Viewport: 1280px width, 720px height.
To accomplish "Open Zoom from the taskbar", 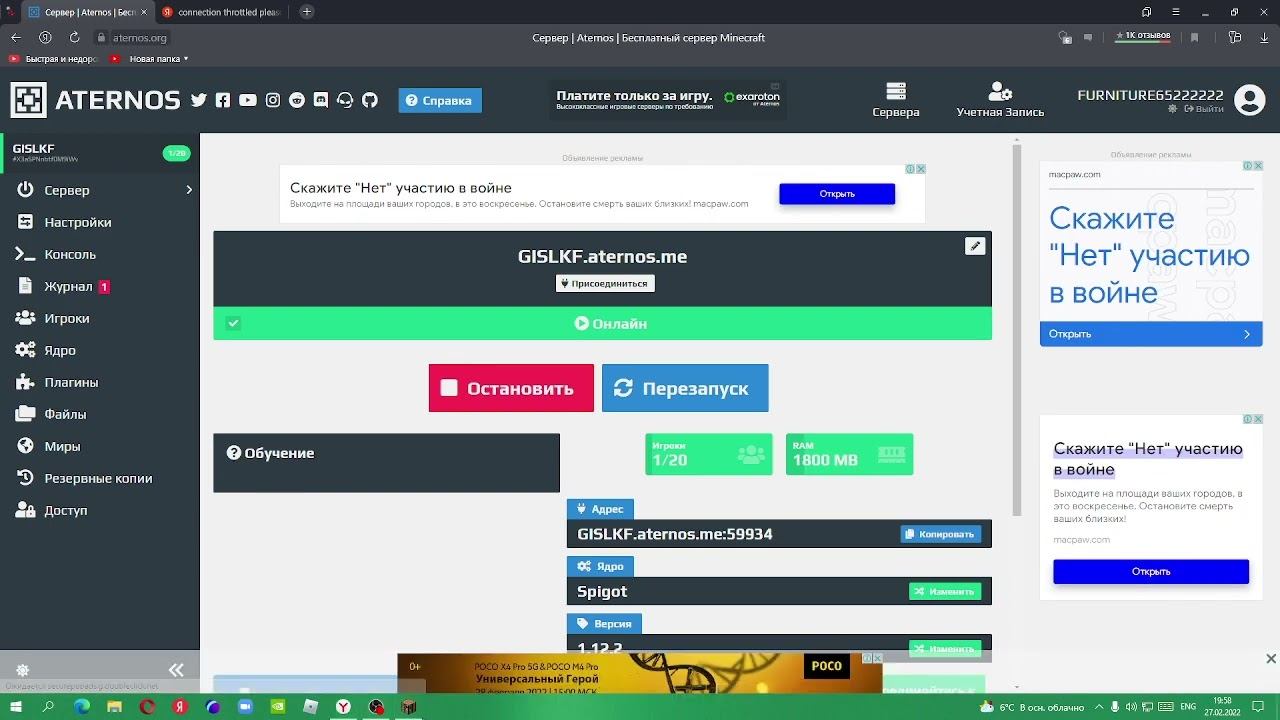I will pos(245,707).
